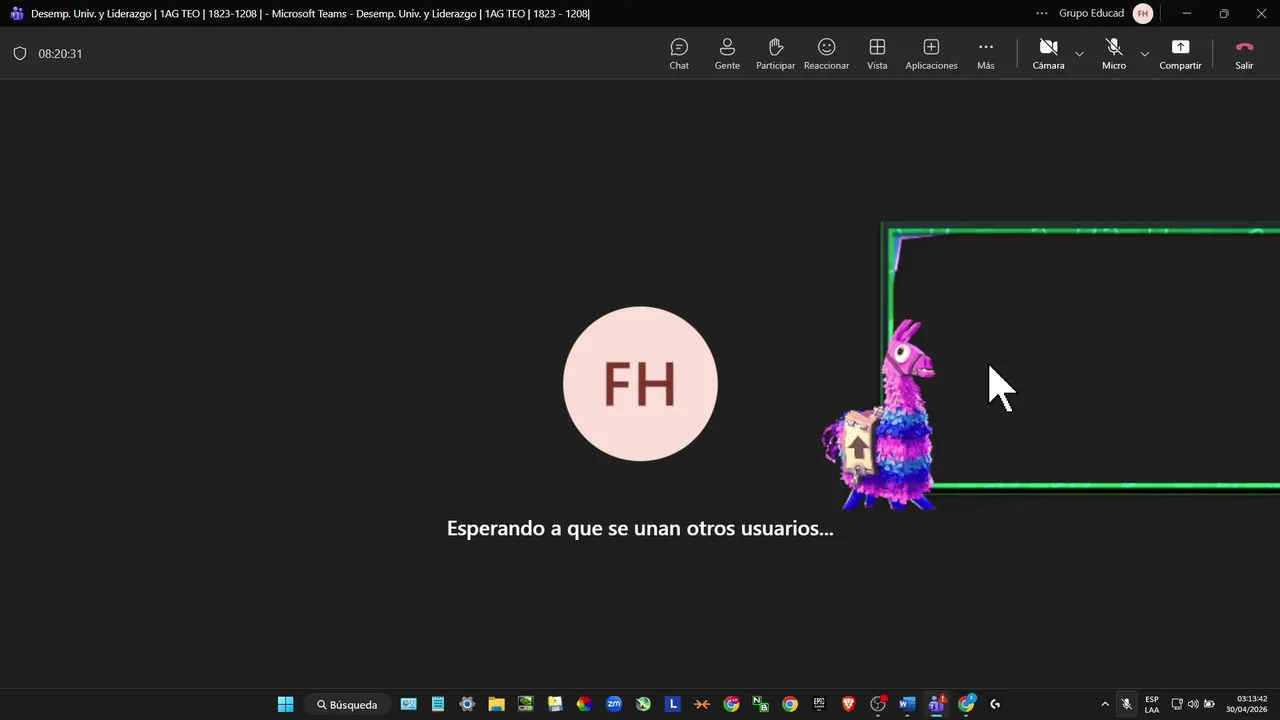Image resolution: width=1280 pixels, height=720 pixels.
Task: Expand the camera options arrow
Action: (x=1079, y=54)
